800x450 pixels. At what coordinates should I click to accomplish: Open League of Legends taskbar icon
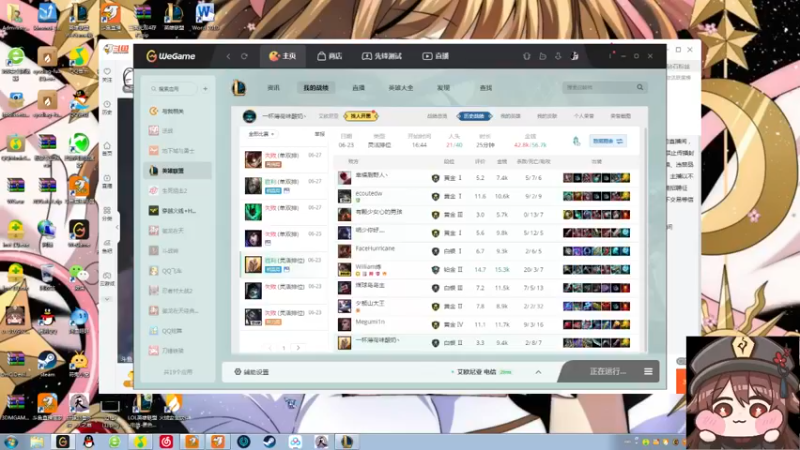click(347, 442)
